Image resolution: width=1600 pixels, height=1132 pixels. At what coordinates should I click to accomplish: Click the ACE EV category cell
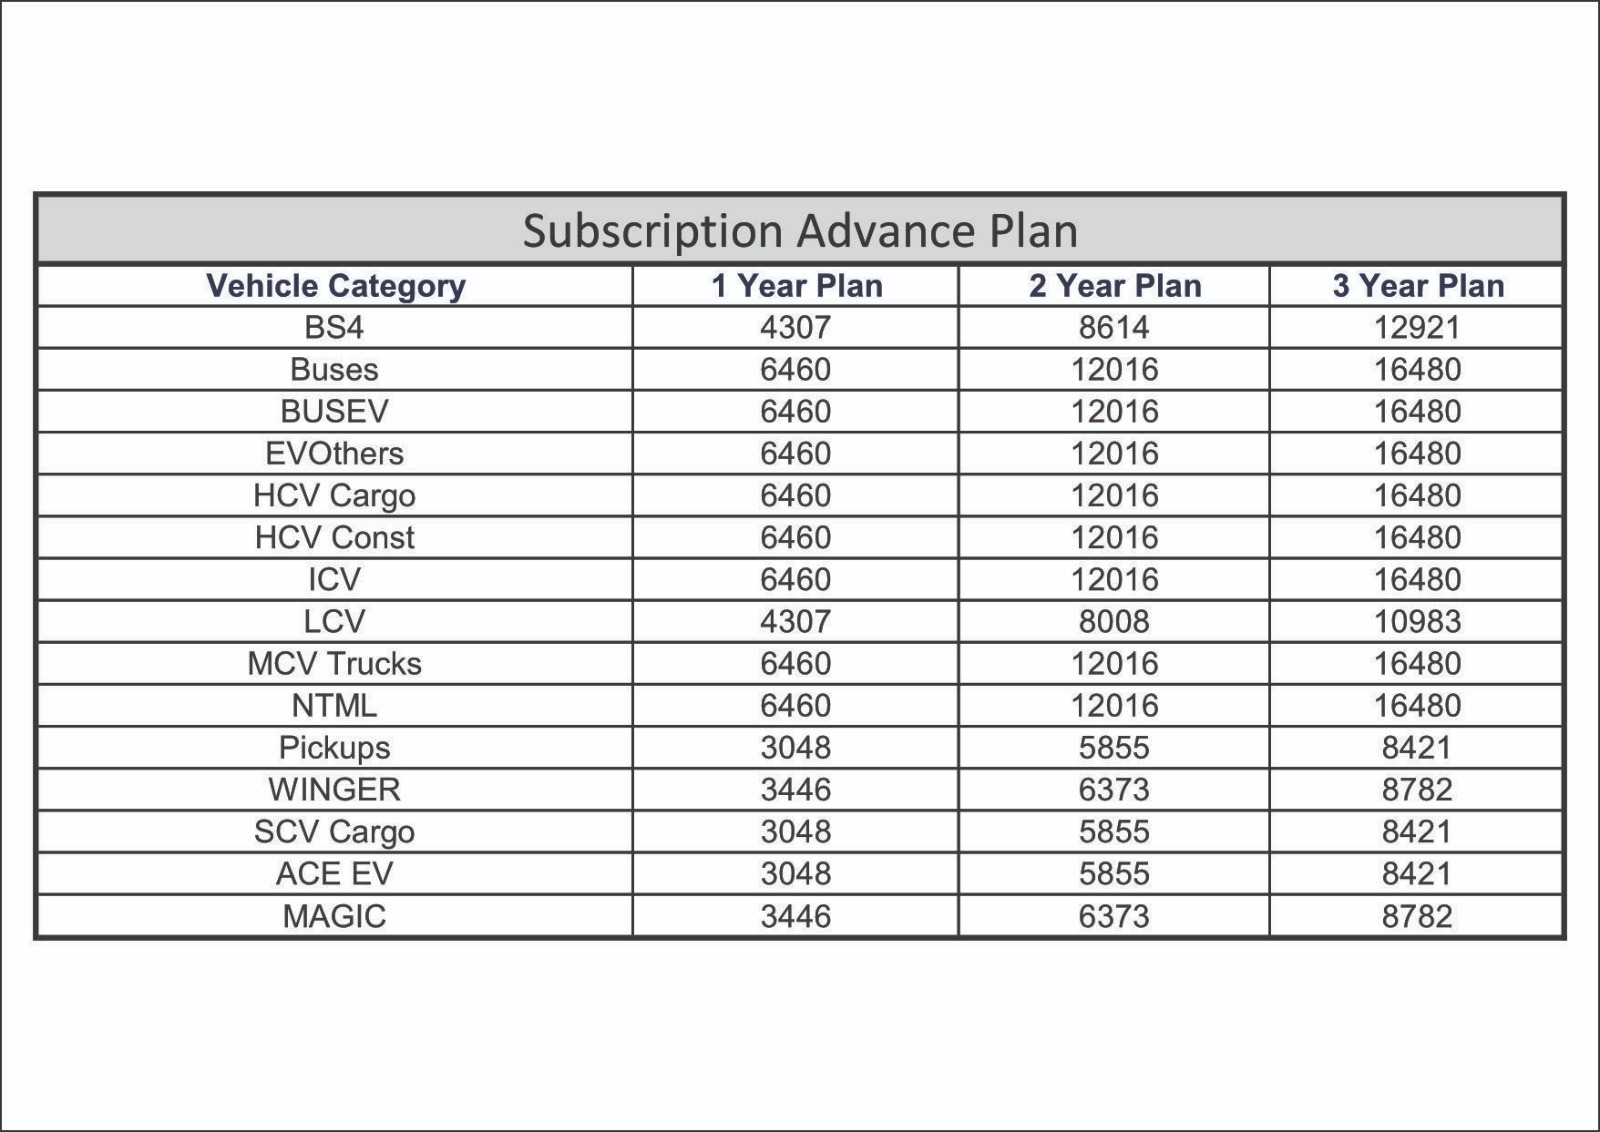coord(335,874)
